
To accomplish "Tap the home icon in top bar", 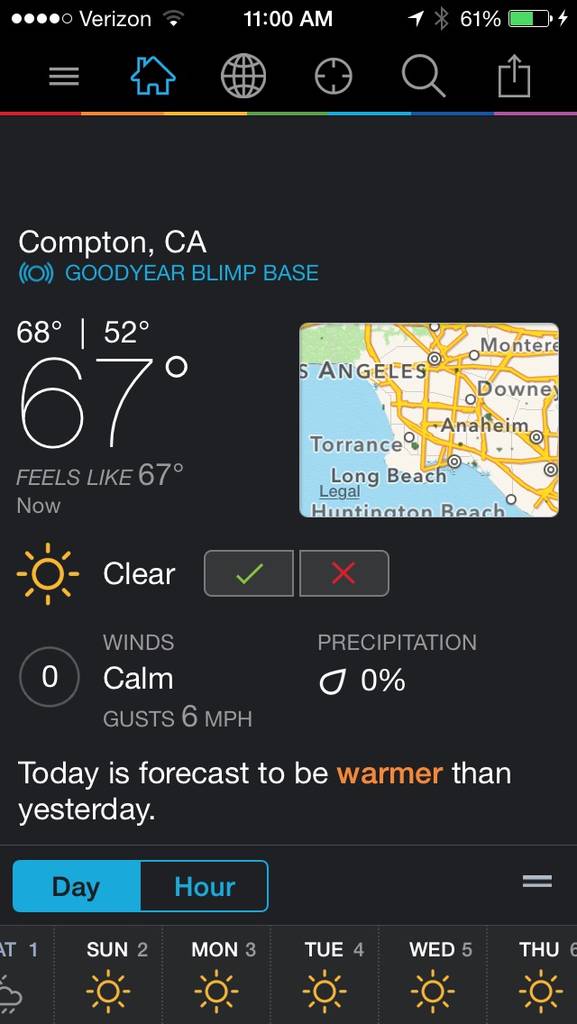I will 153,76.
